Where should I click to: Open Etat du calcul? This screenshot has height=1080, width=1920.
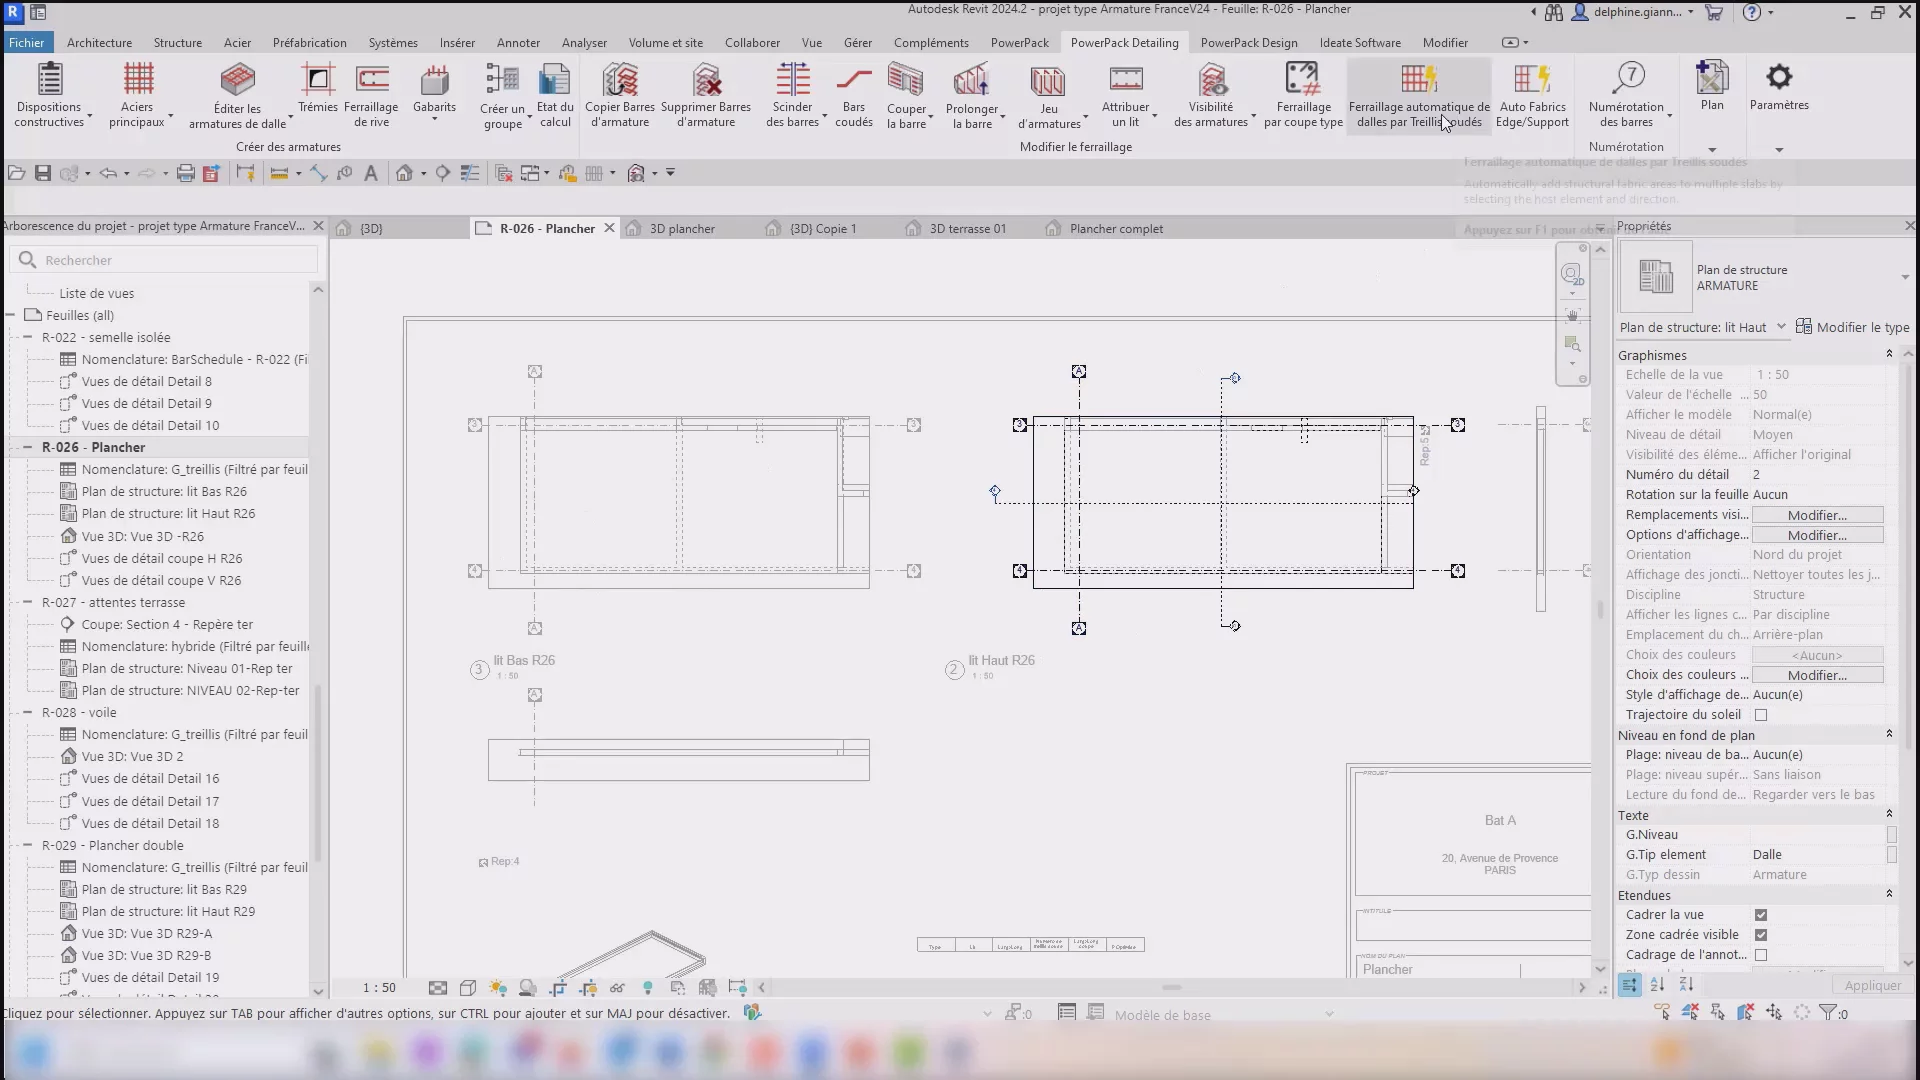pos(555,95)
